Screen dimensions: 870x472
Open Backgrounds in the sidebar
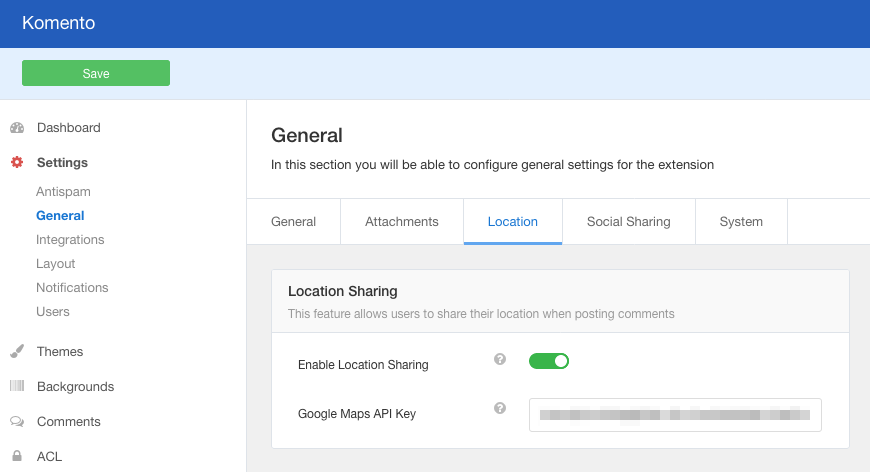(x=75, y=387)
